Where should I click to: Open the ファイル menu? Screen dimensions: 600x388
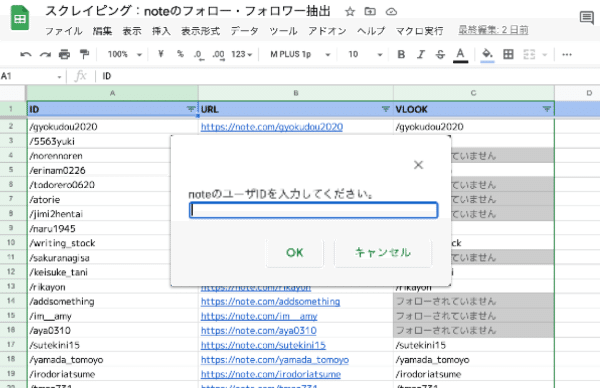point(64,31)
